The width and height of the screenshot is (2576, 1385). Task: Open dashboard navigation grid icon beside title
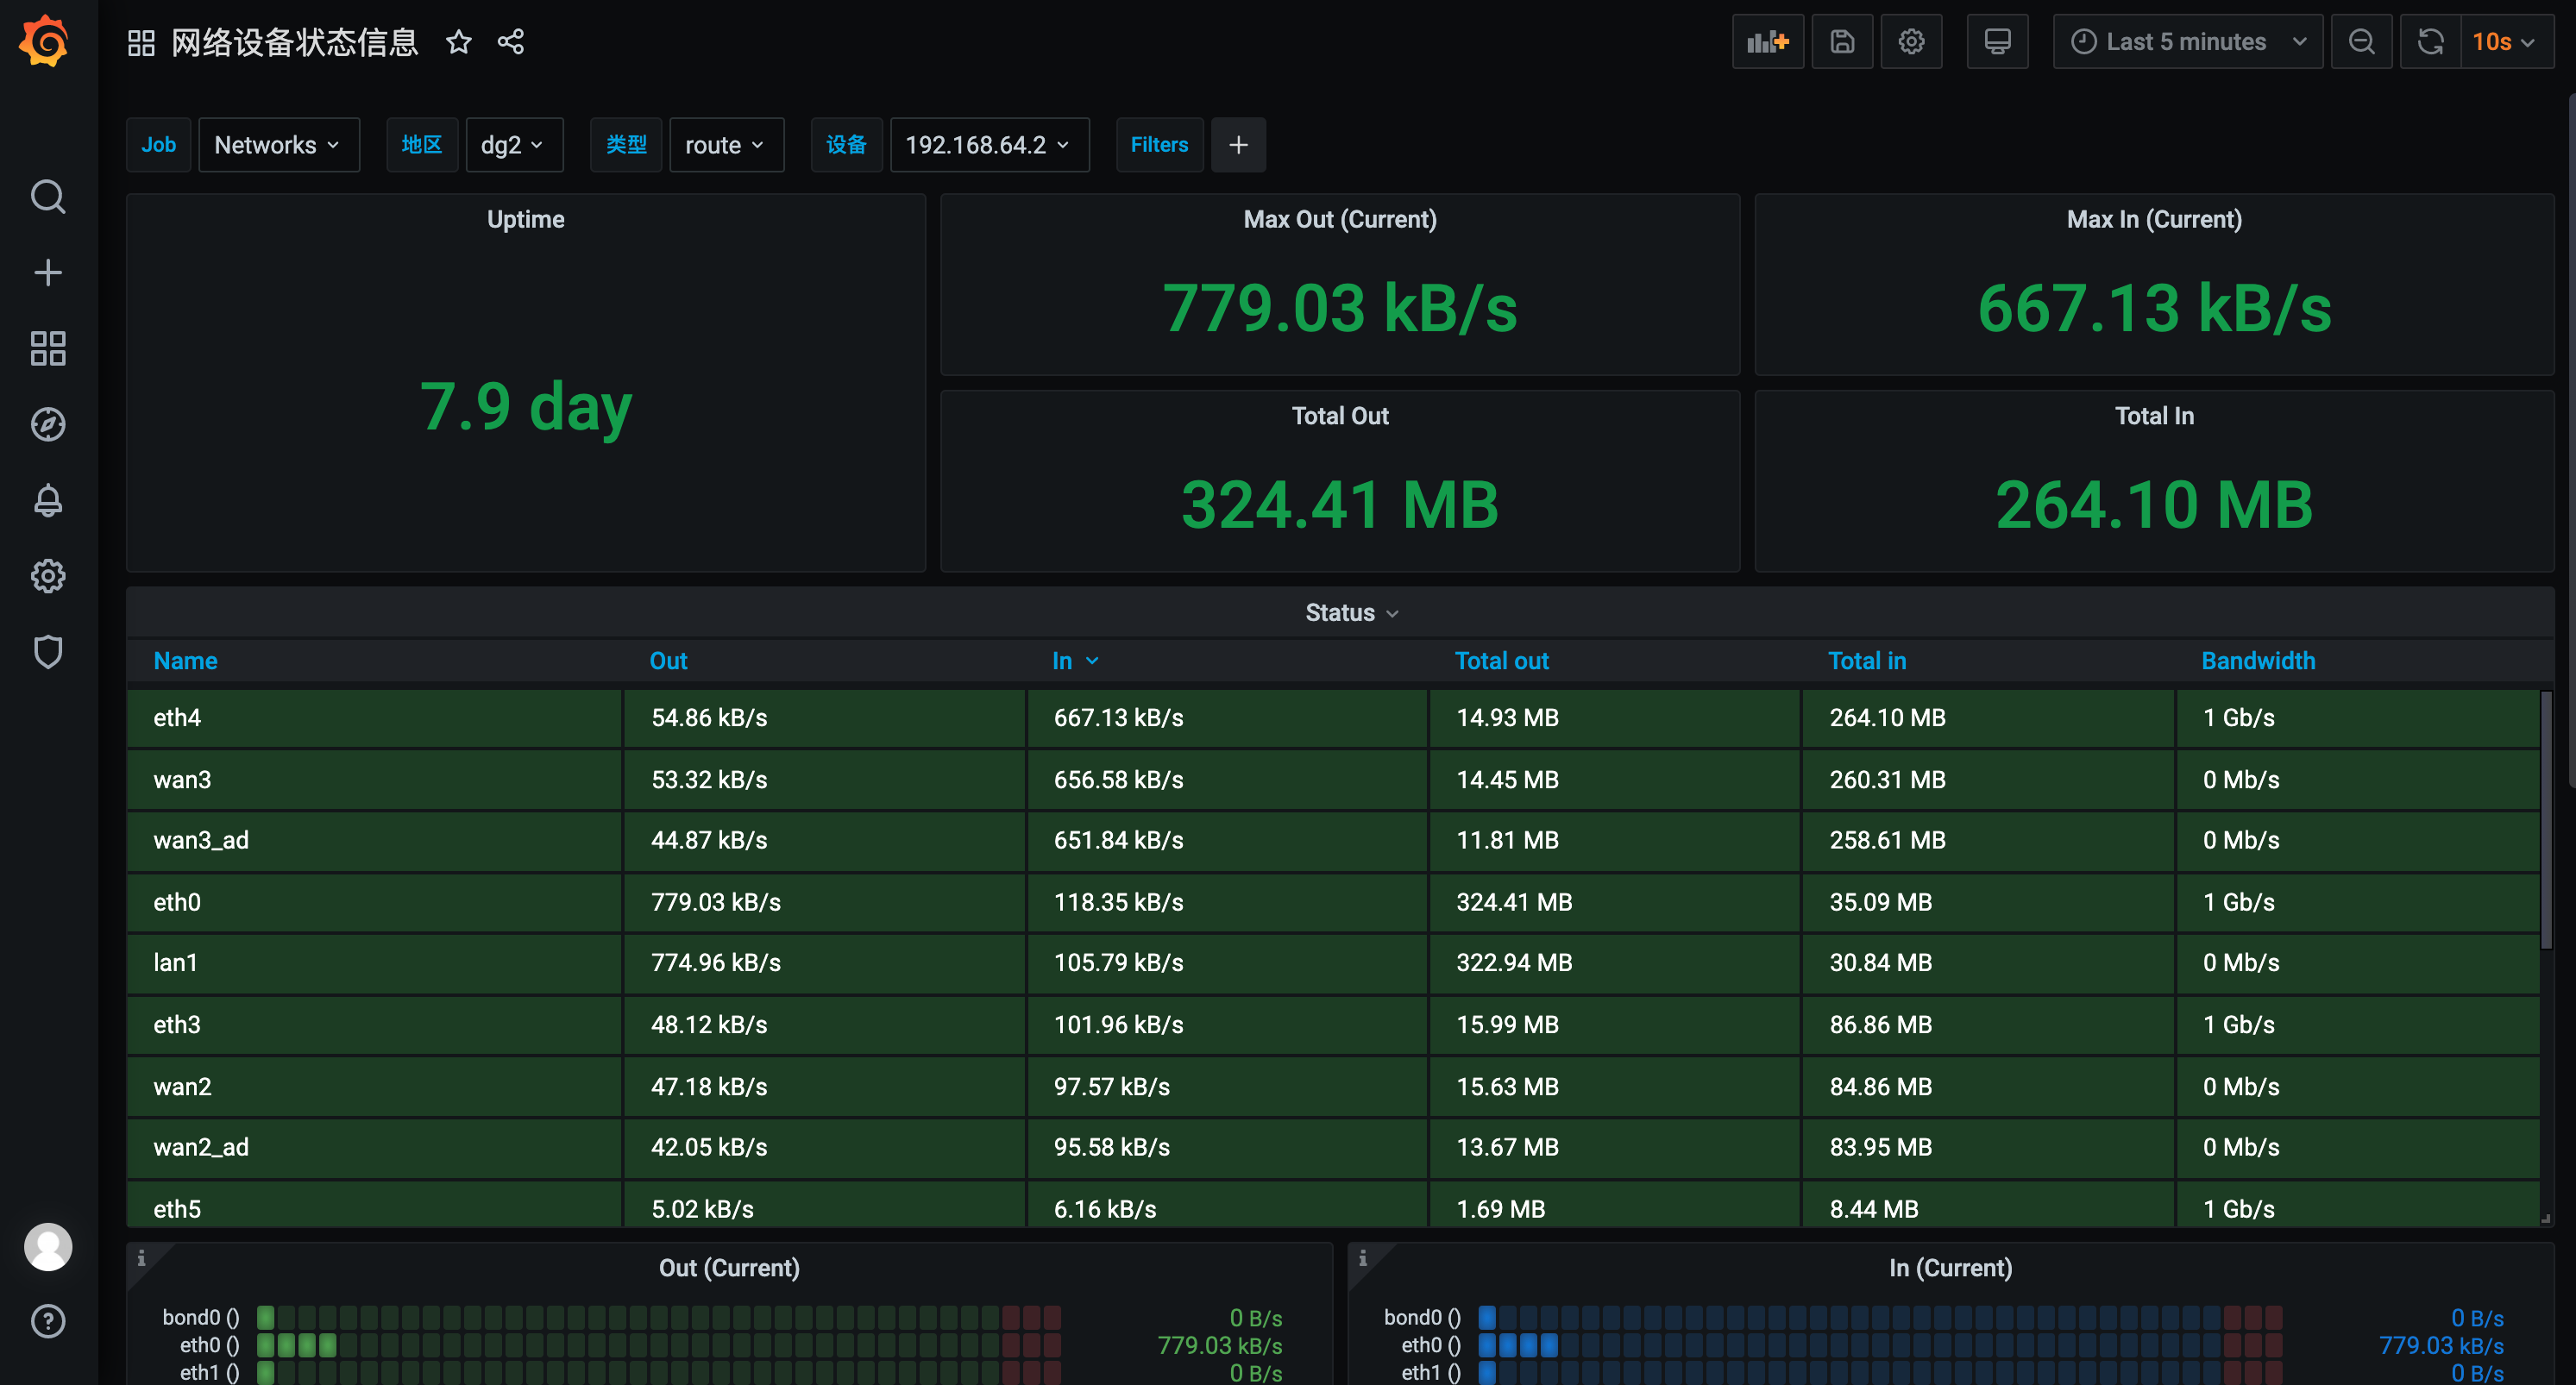tap(141, 42)
